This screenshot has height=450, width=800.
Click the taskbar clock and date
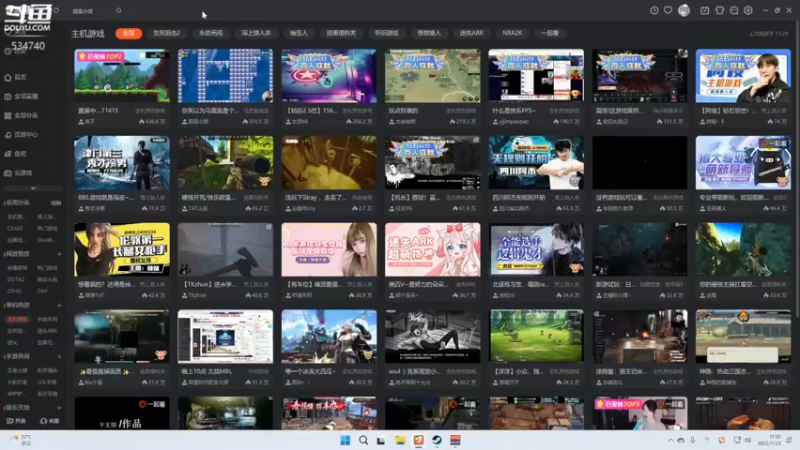pos(769,440)
